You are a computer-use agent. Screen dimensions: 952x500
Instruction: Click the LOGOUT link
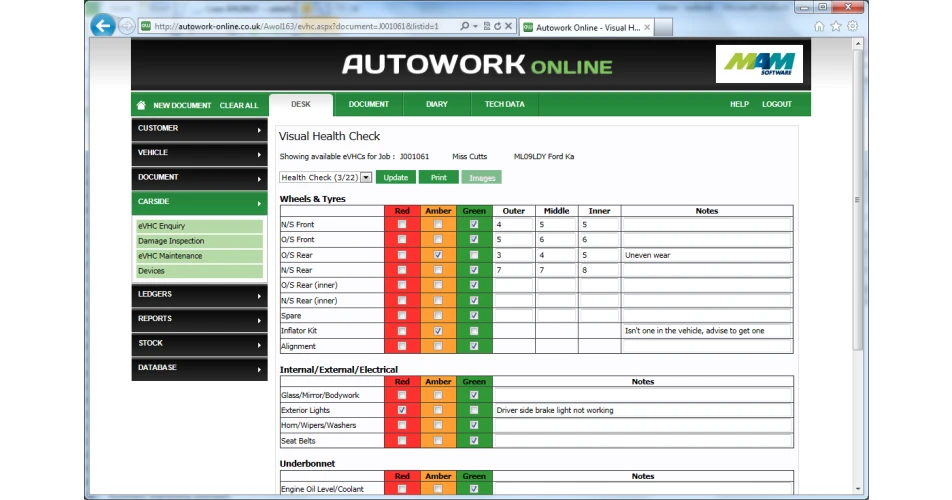[777, 104]
